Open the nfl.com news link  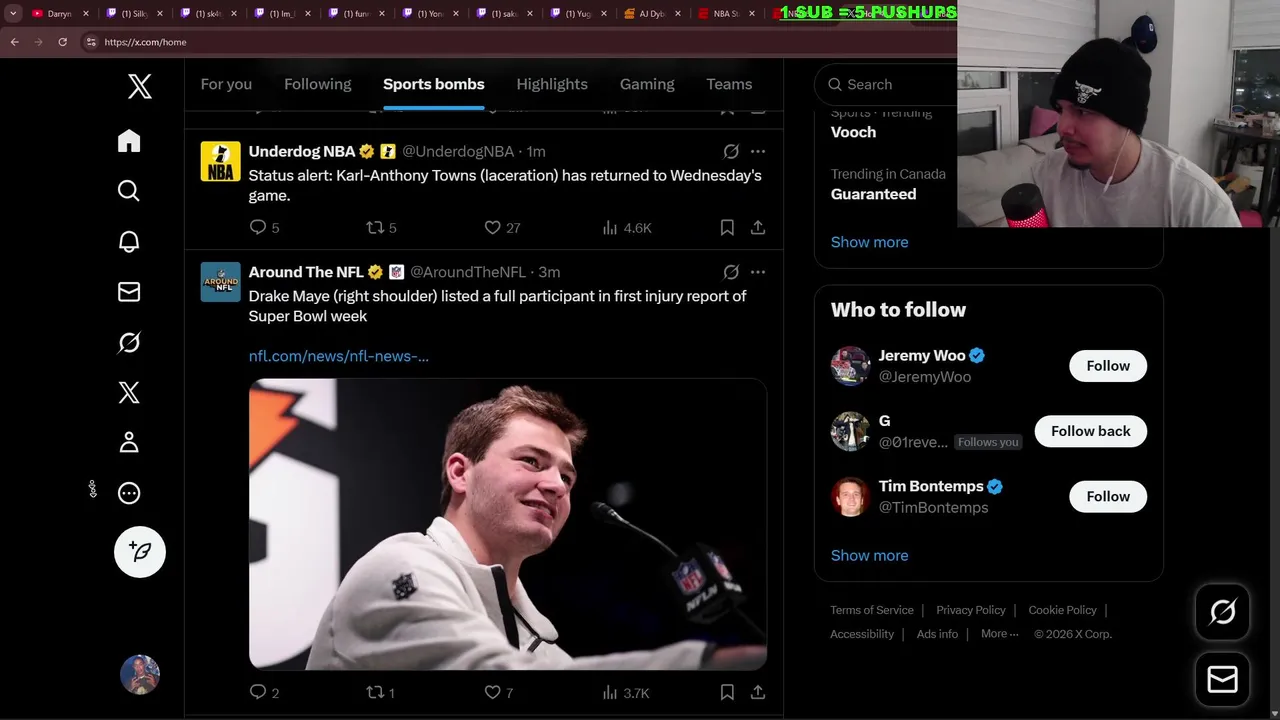pyautogui.click(x=339, y=356)
